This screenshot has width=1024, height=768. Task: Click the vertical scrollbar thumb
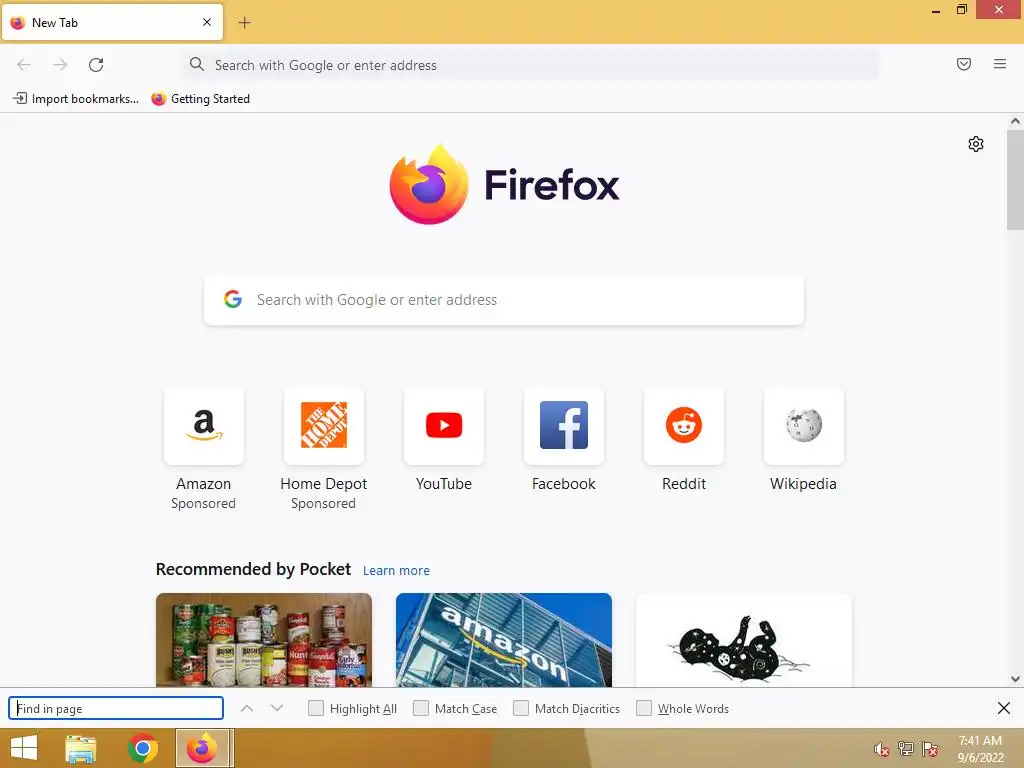click(x=1015, y=180)
